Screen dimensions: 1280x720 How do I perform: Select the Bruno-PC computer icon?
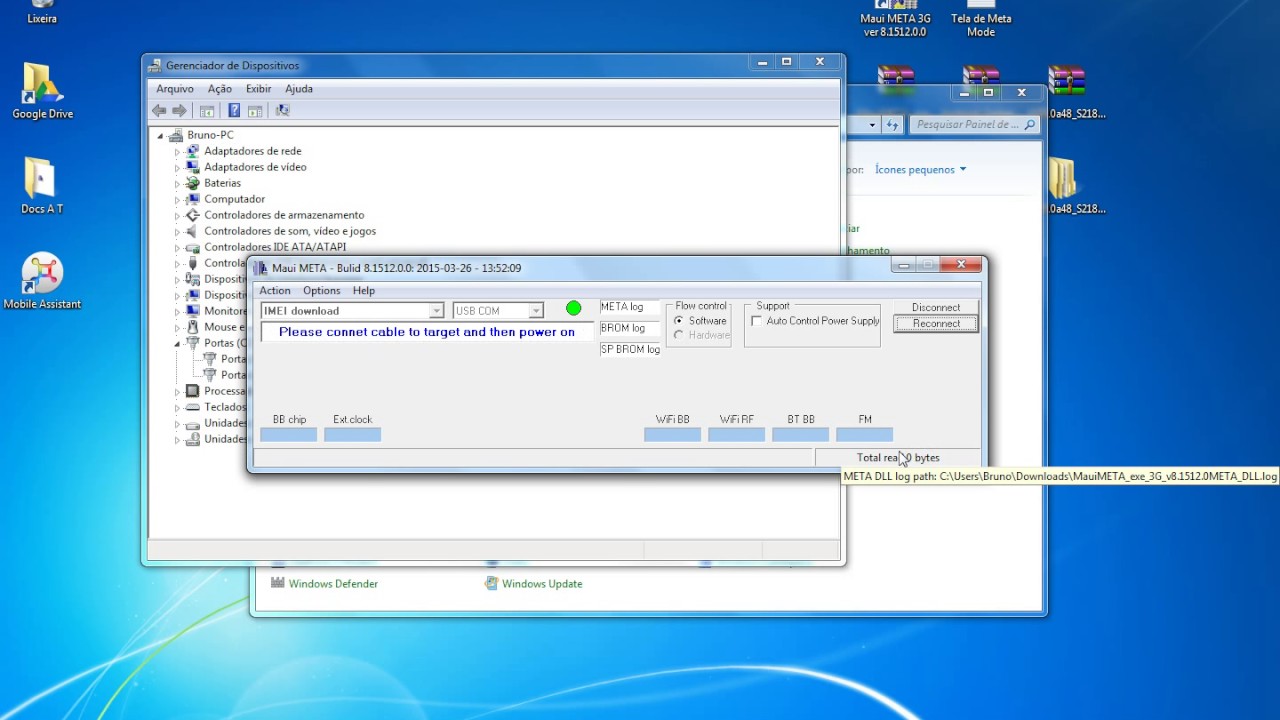pyautogui.click(x=176, y=135)
